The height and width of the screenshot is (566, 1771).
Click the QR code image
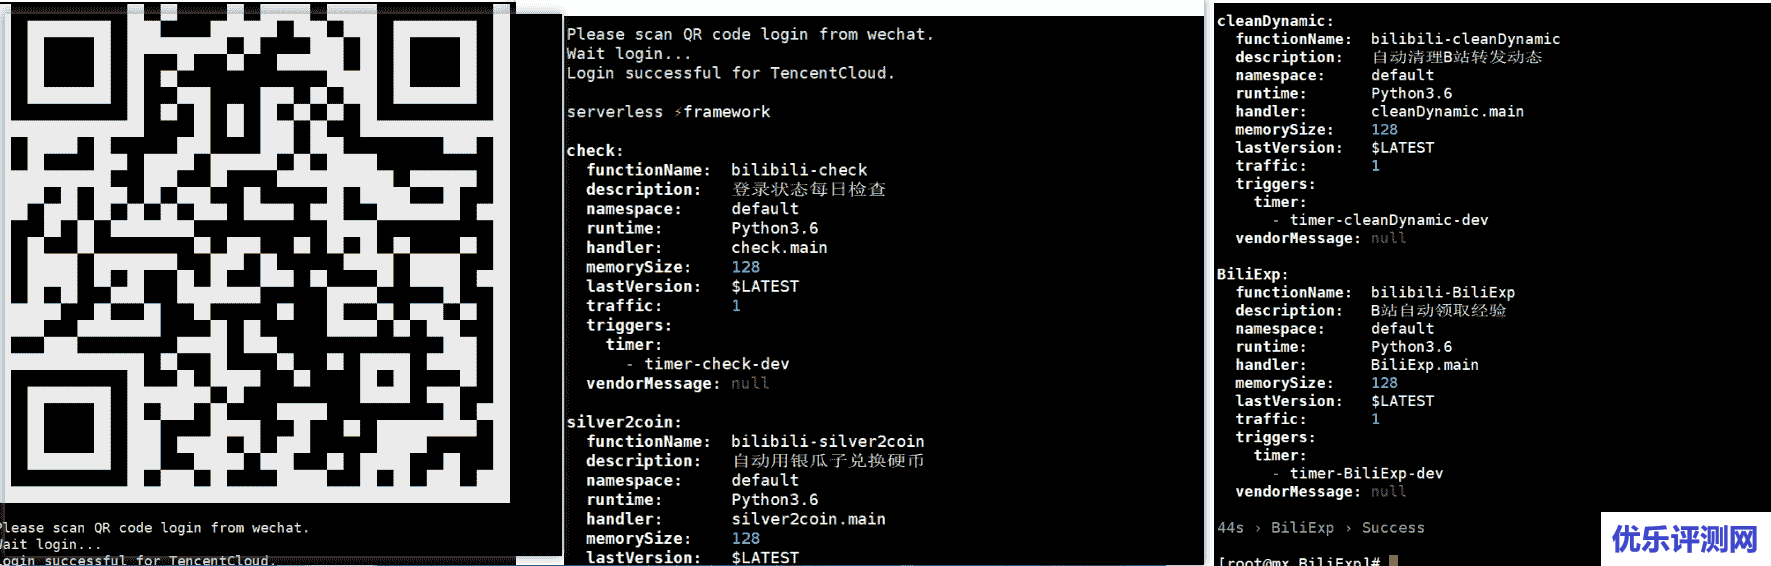(x=257, y=254)
